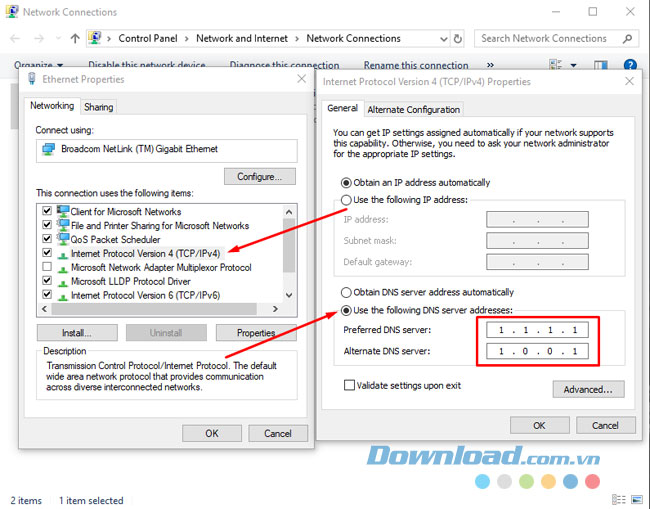Viewport: 650px width, 509px height.
Task: Click the items list scroll up arrow
Action: coord(289,212)
